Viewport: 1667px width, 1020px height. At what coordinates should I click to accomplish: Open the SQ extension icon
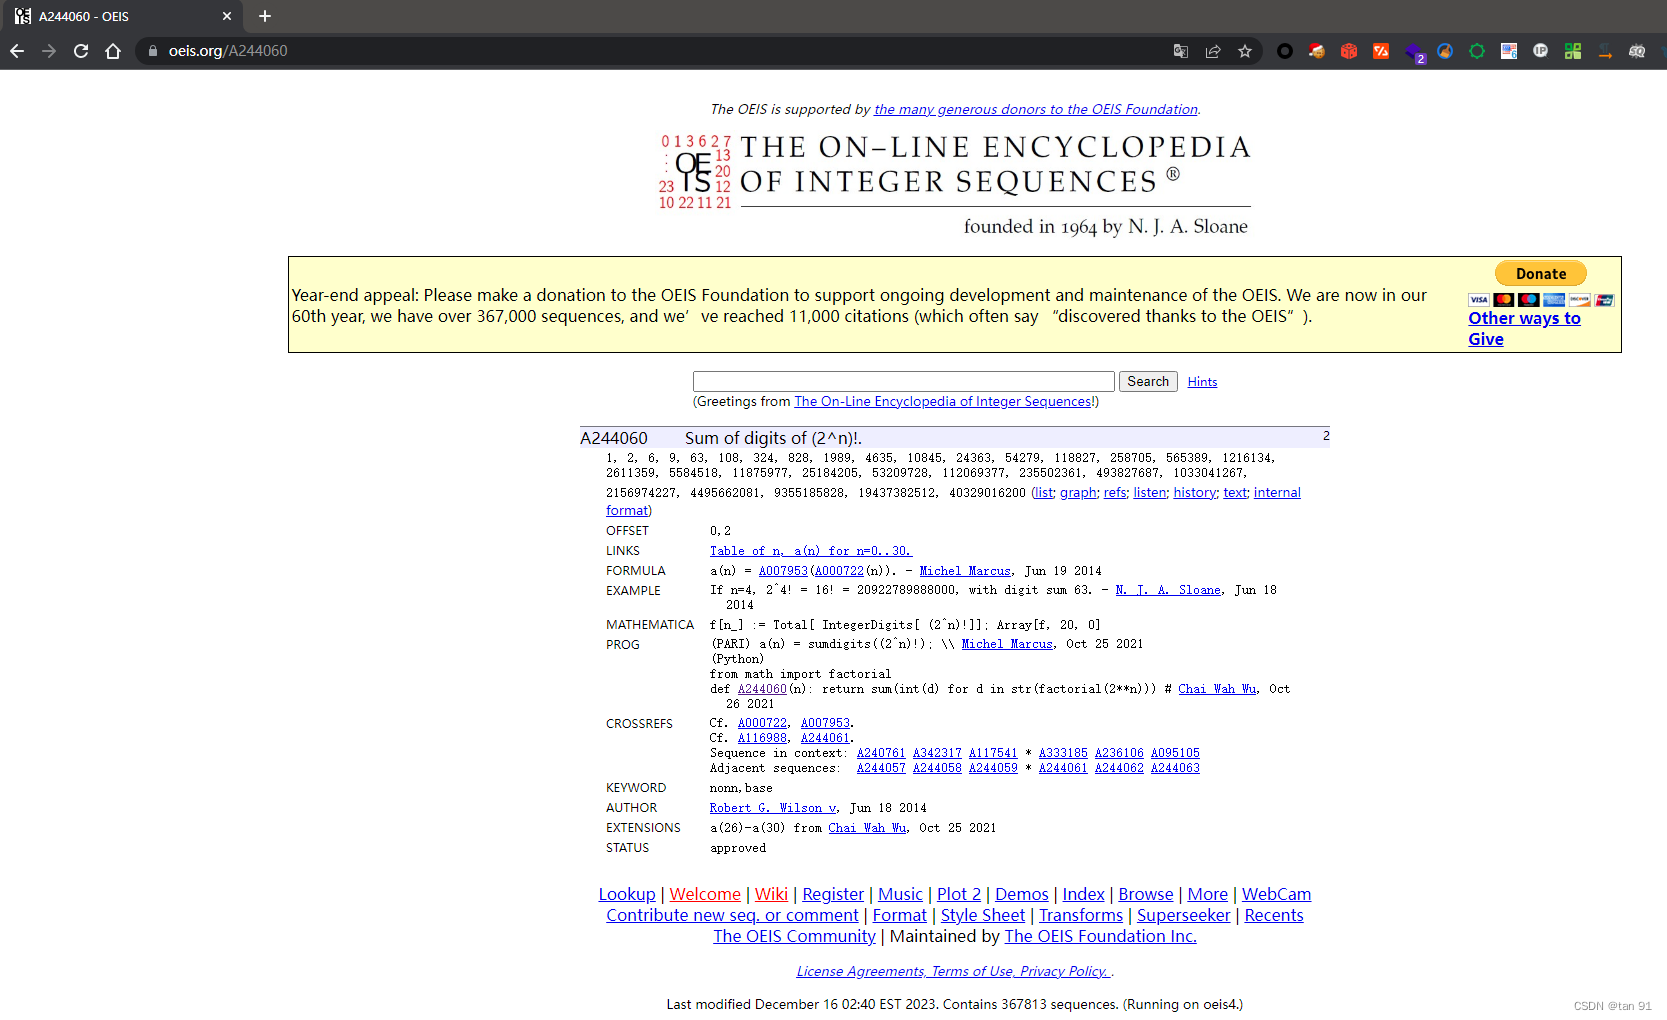tap(1637, 51)
